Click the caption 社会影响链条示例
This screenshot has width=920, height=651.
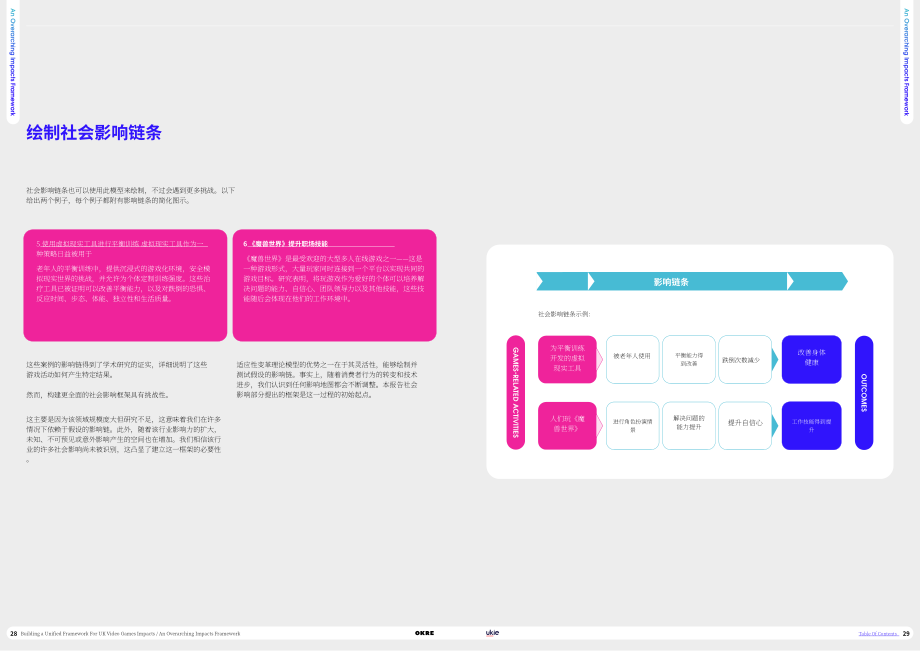(564, 314)
